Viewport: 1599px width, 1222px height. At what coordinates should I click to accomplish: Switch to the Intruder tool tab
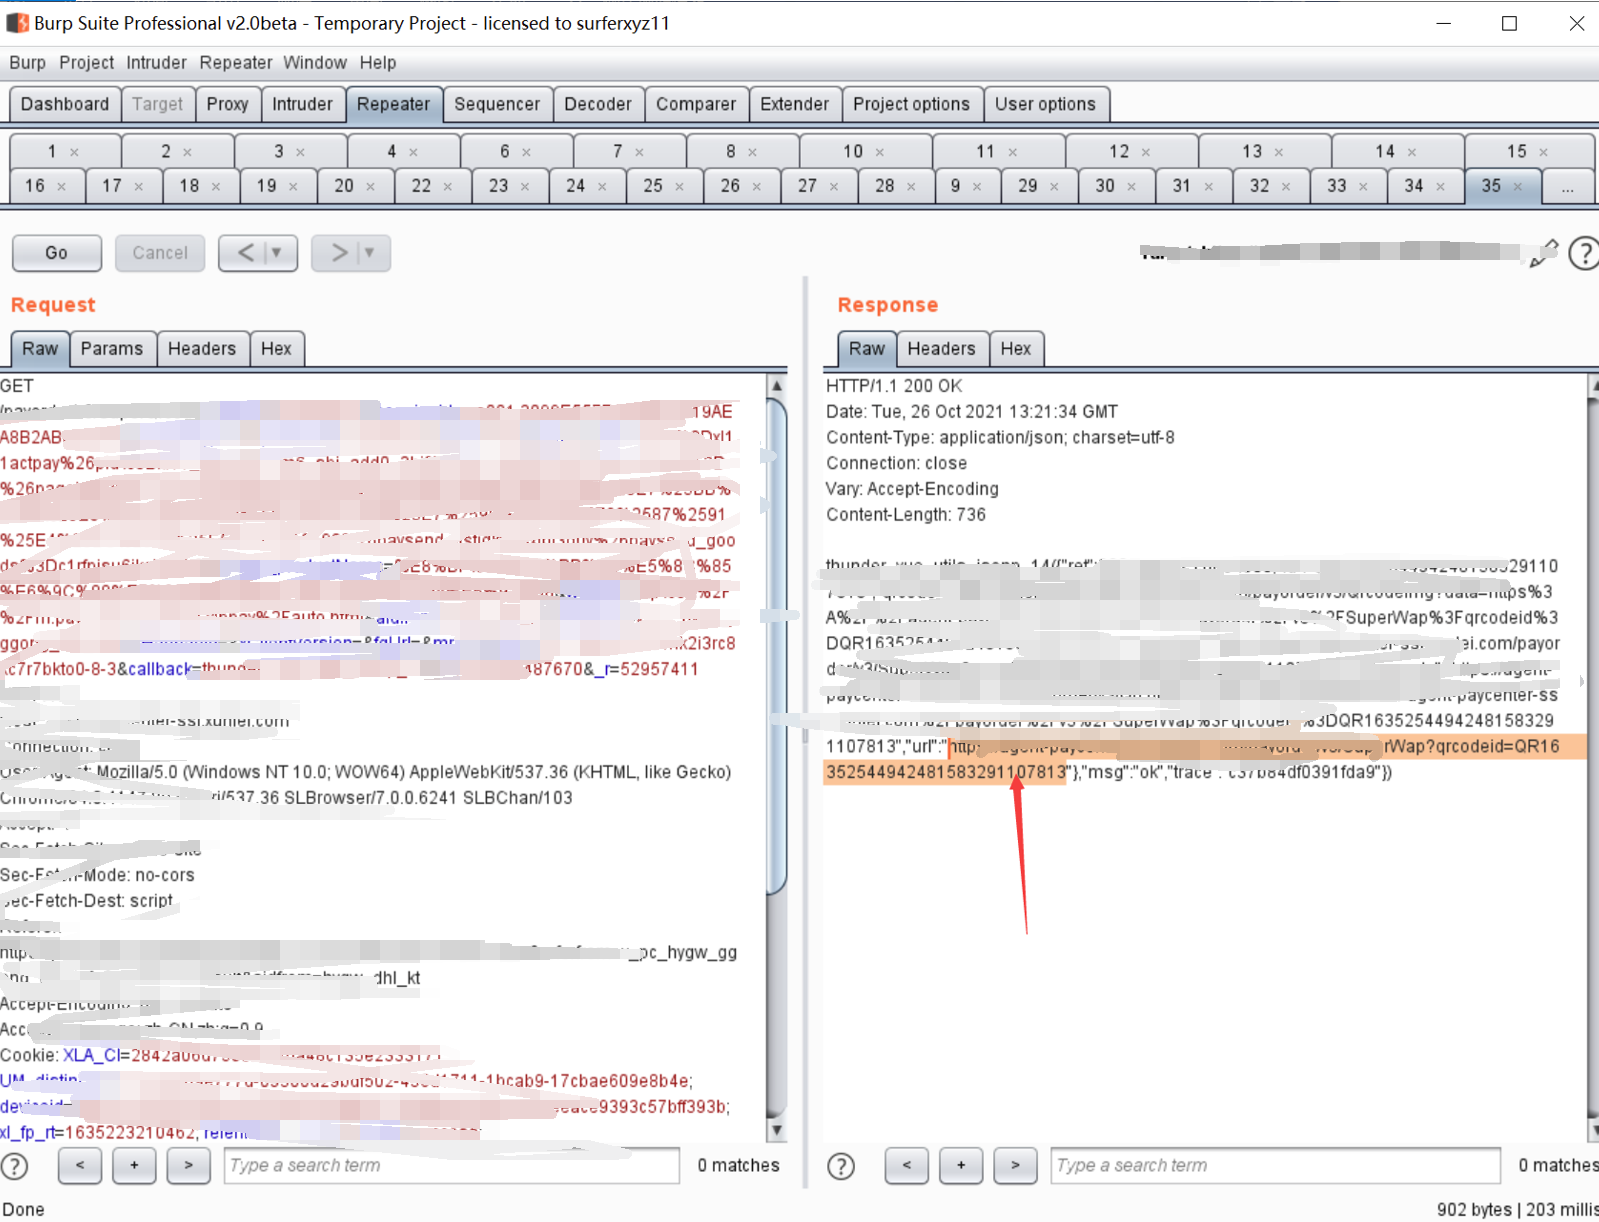tap(302, 104)
